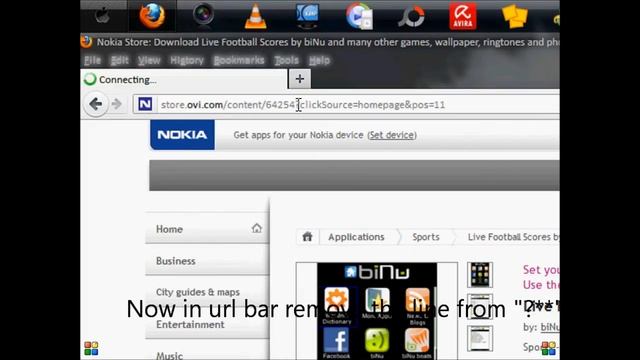Open a new tab with plus button
640x360 pixels.
(x=300, y=79)
